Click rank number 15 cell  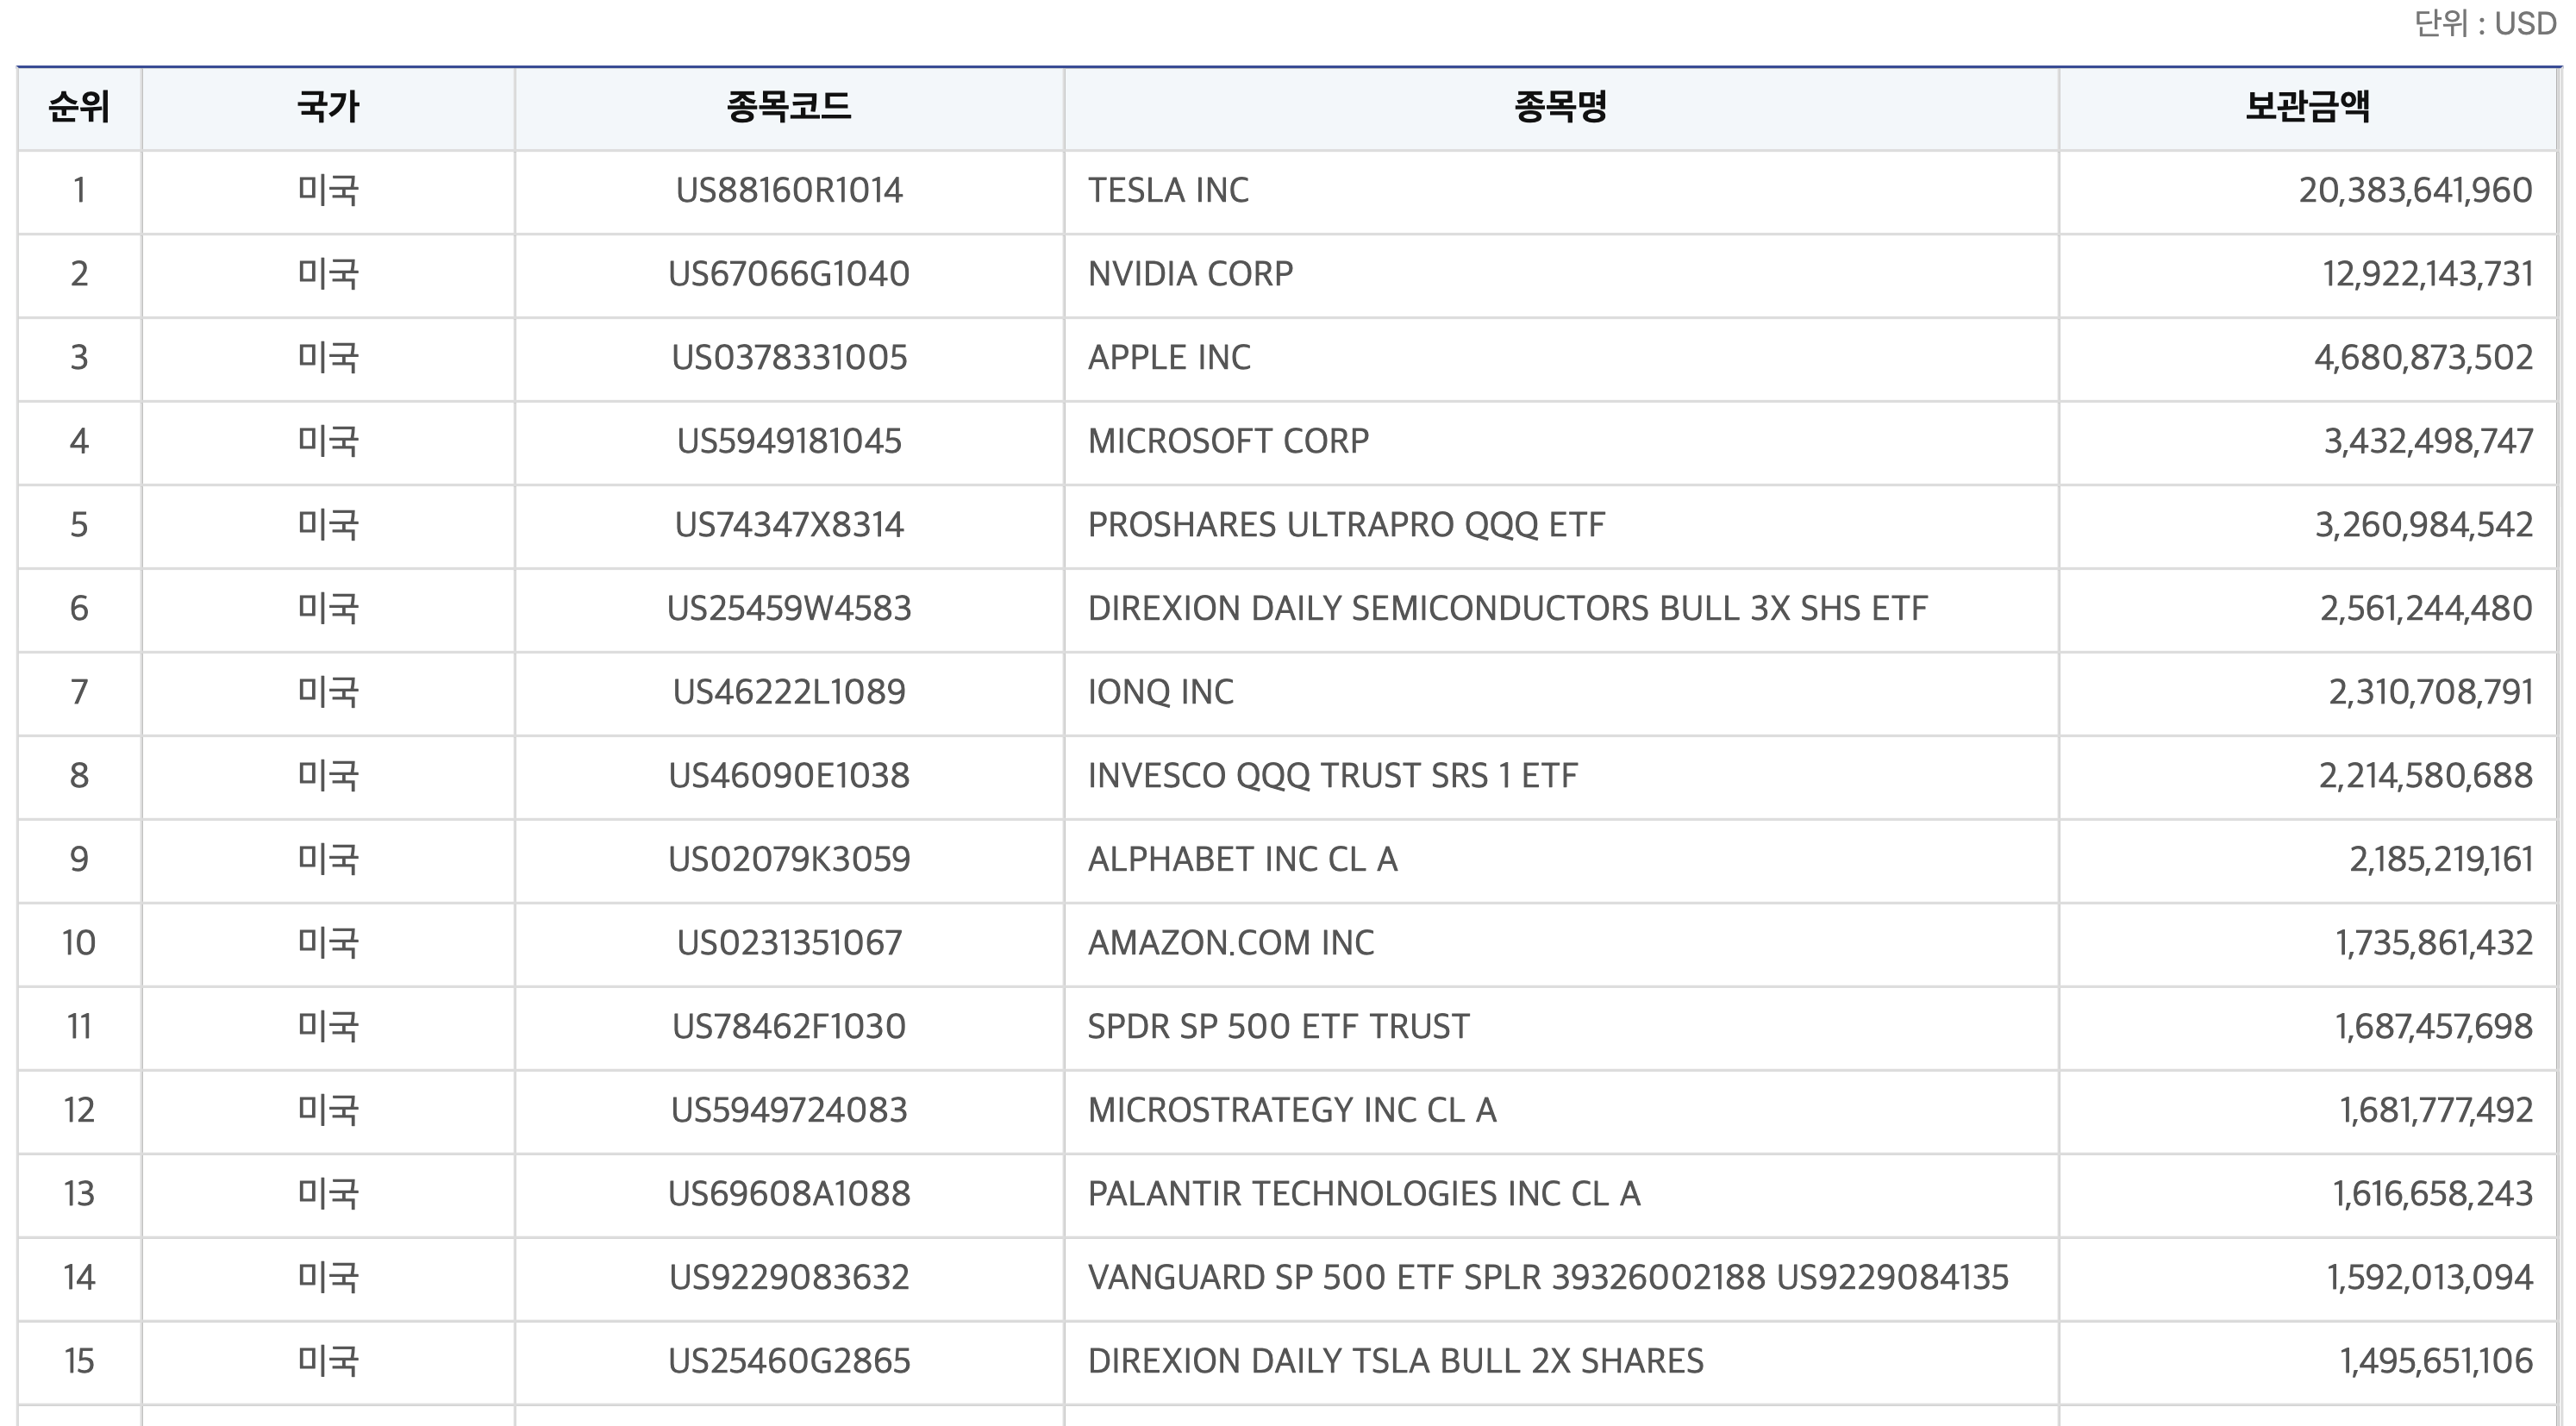click(x=79, y=1361)
